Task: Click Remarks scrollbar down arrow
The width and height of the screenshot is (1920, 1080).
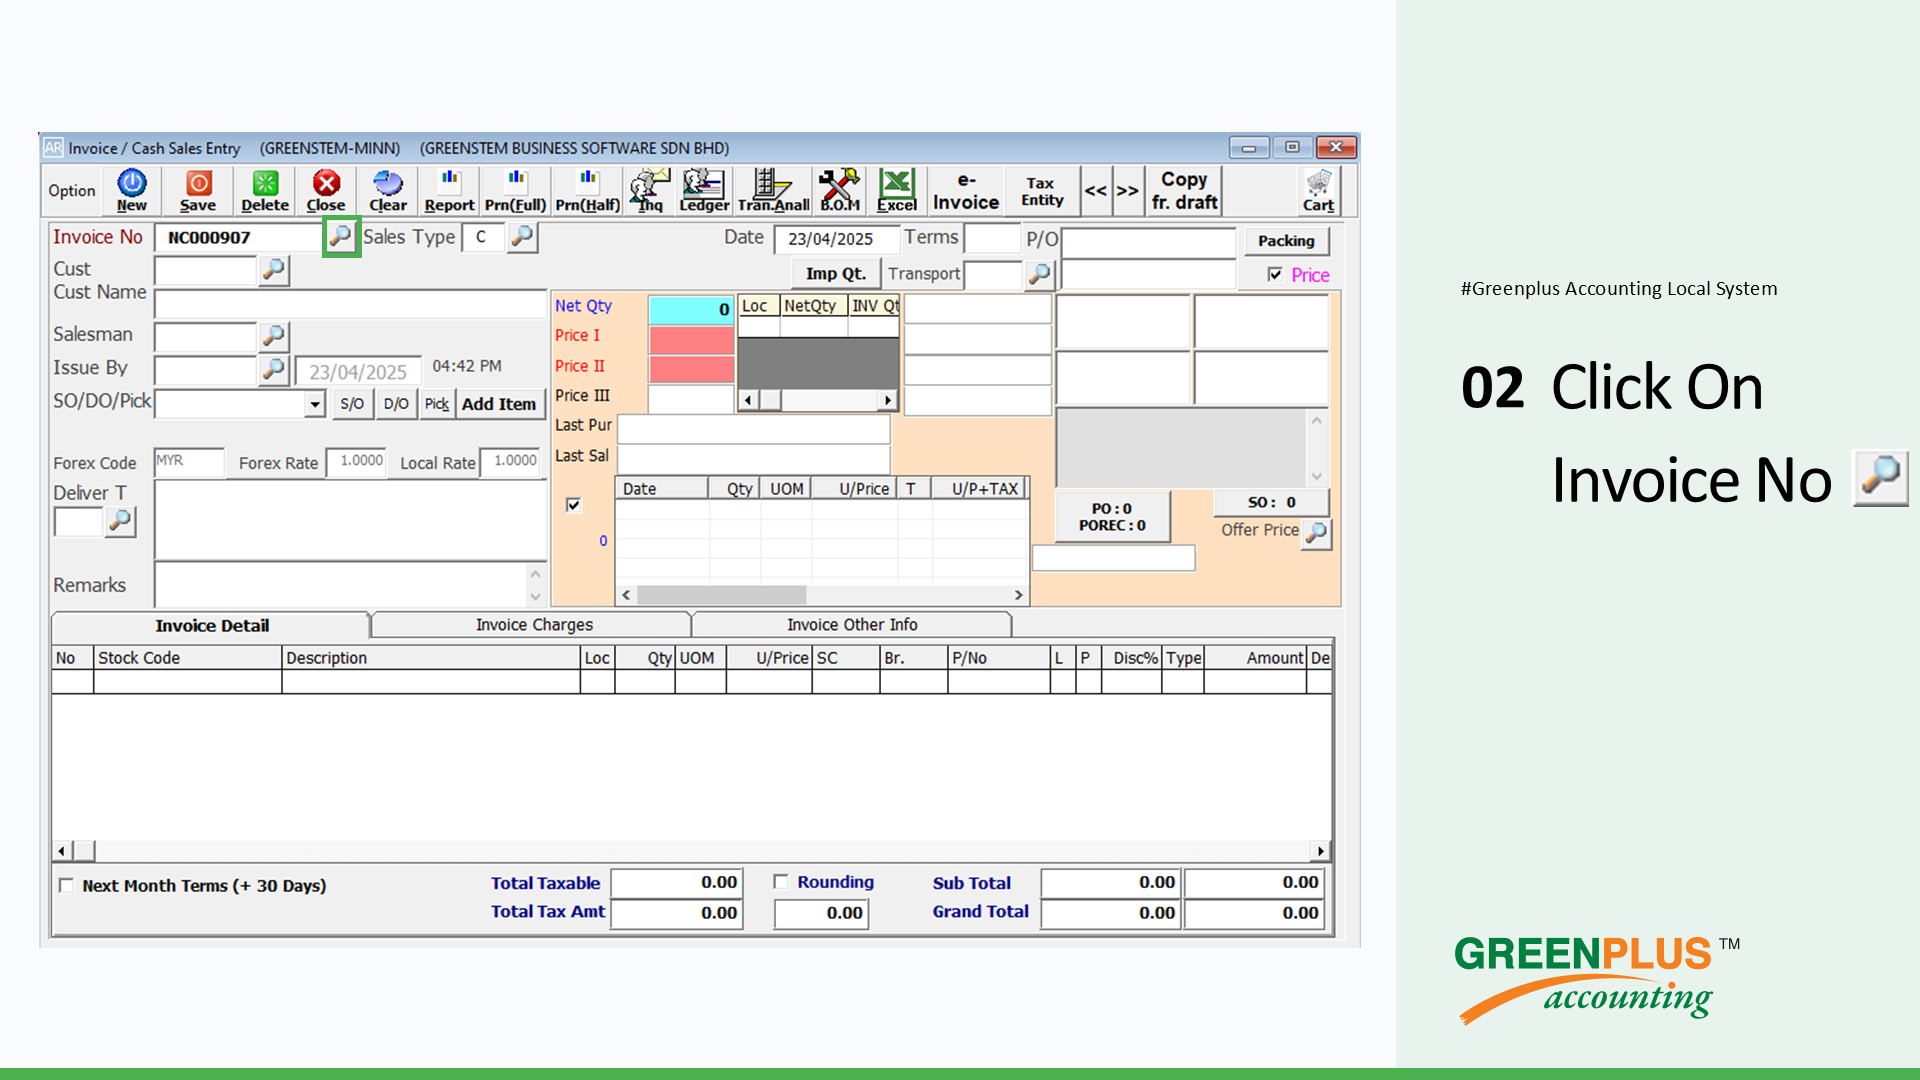Action: [x=535, y=597]
